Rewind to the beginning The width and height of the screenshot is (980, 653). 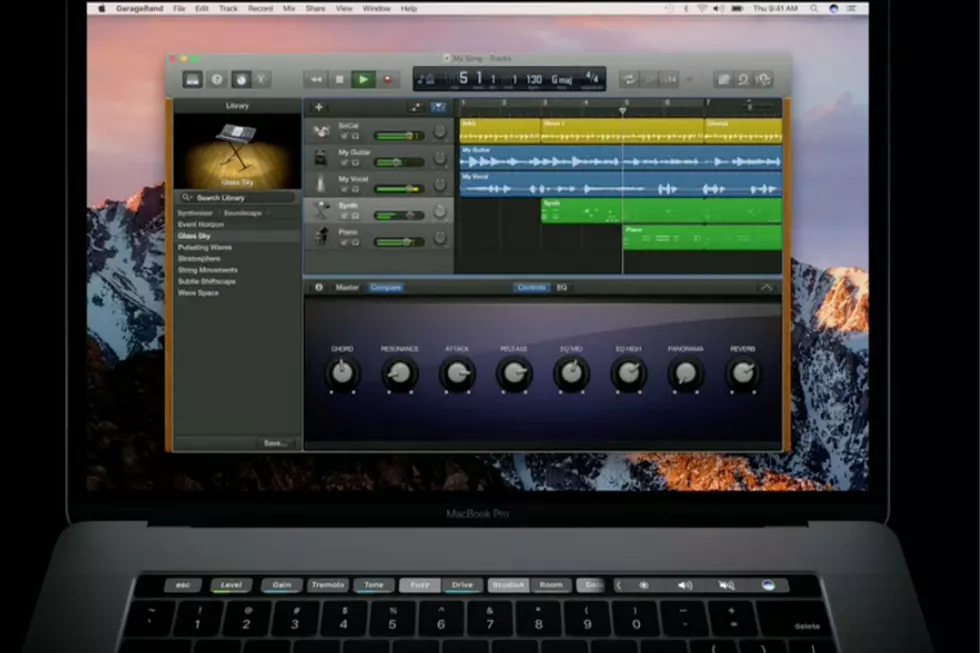pyautogui.click(x=316, y=79)
